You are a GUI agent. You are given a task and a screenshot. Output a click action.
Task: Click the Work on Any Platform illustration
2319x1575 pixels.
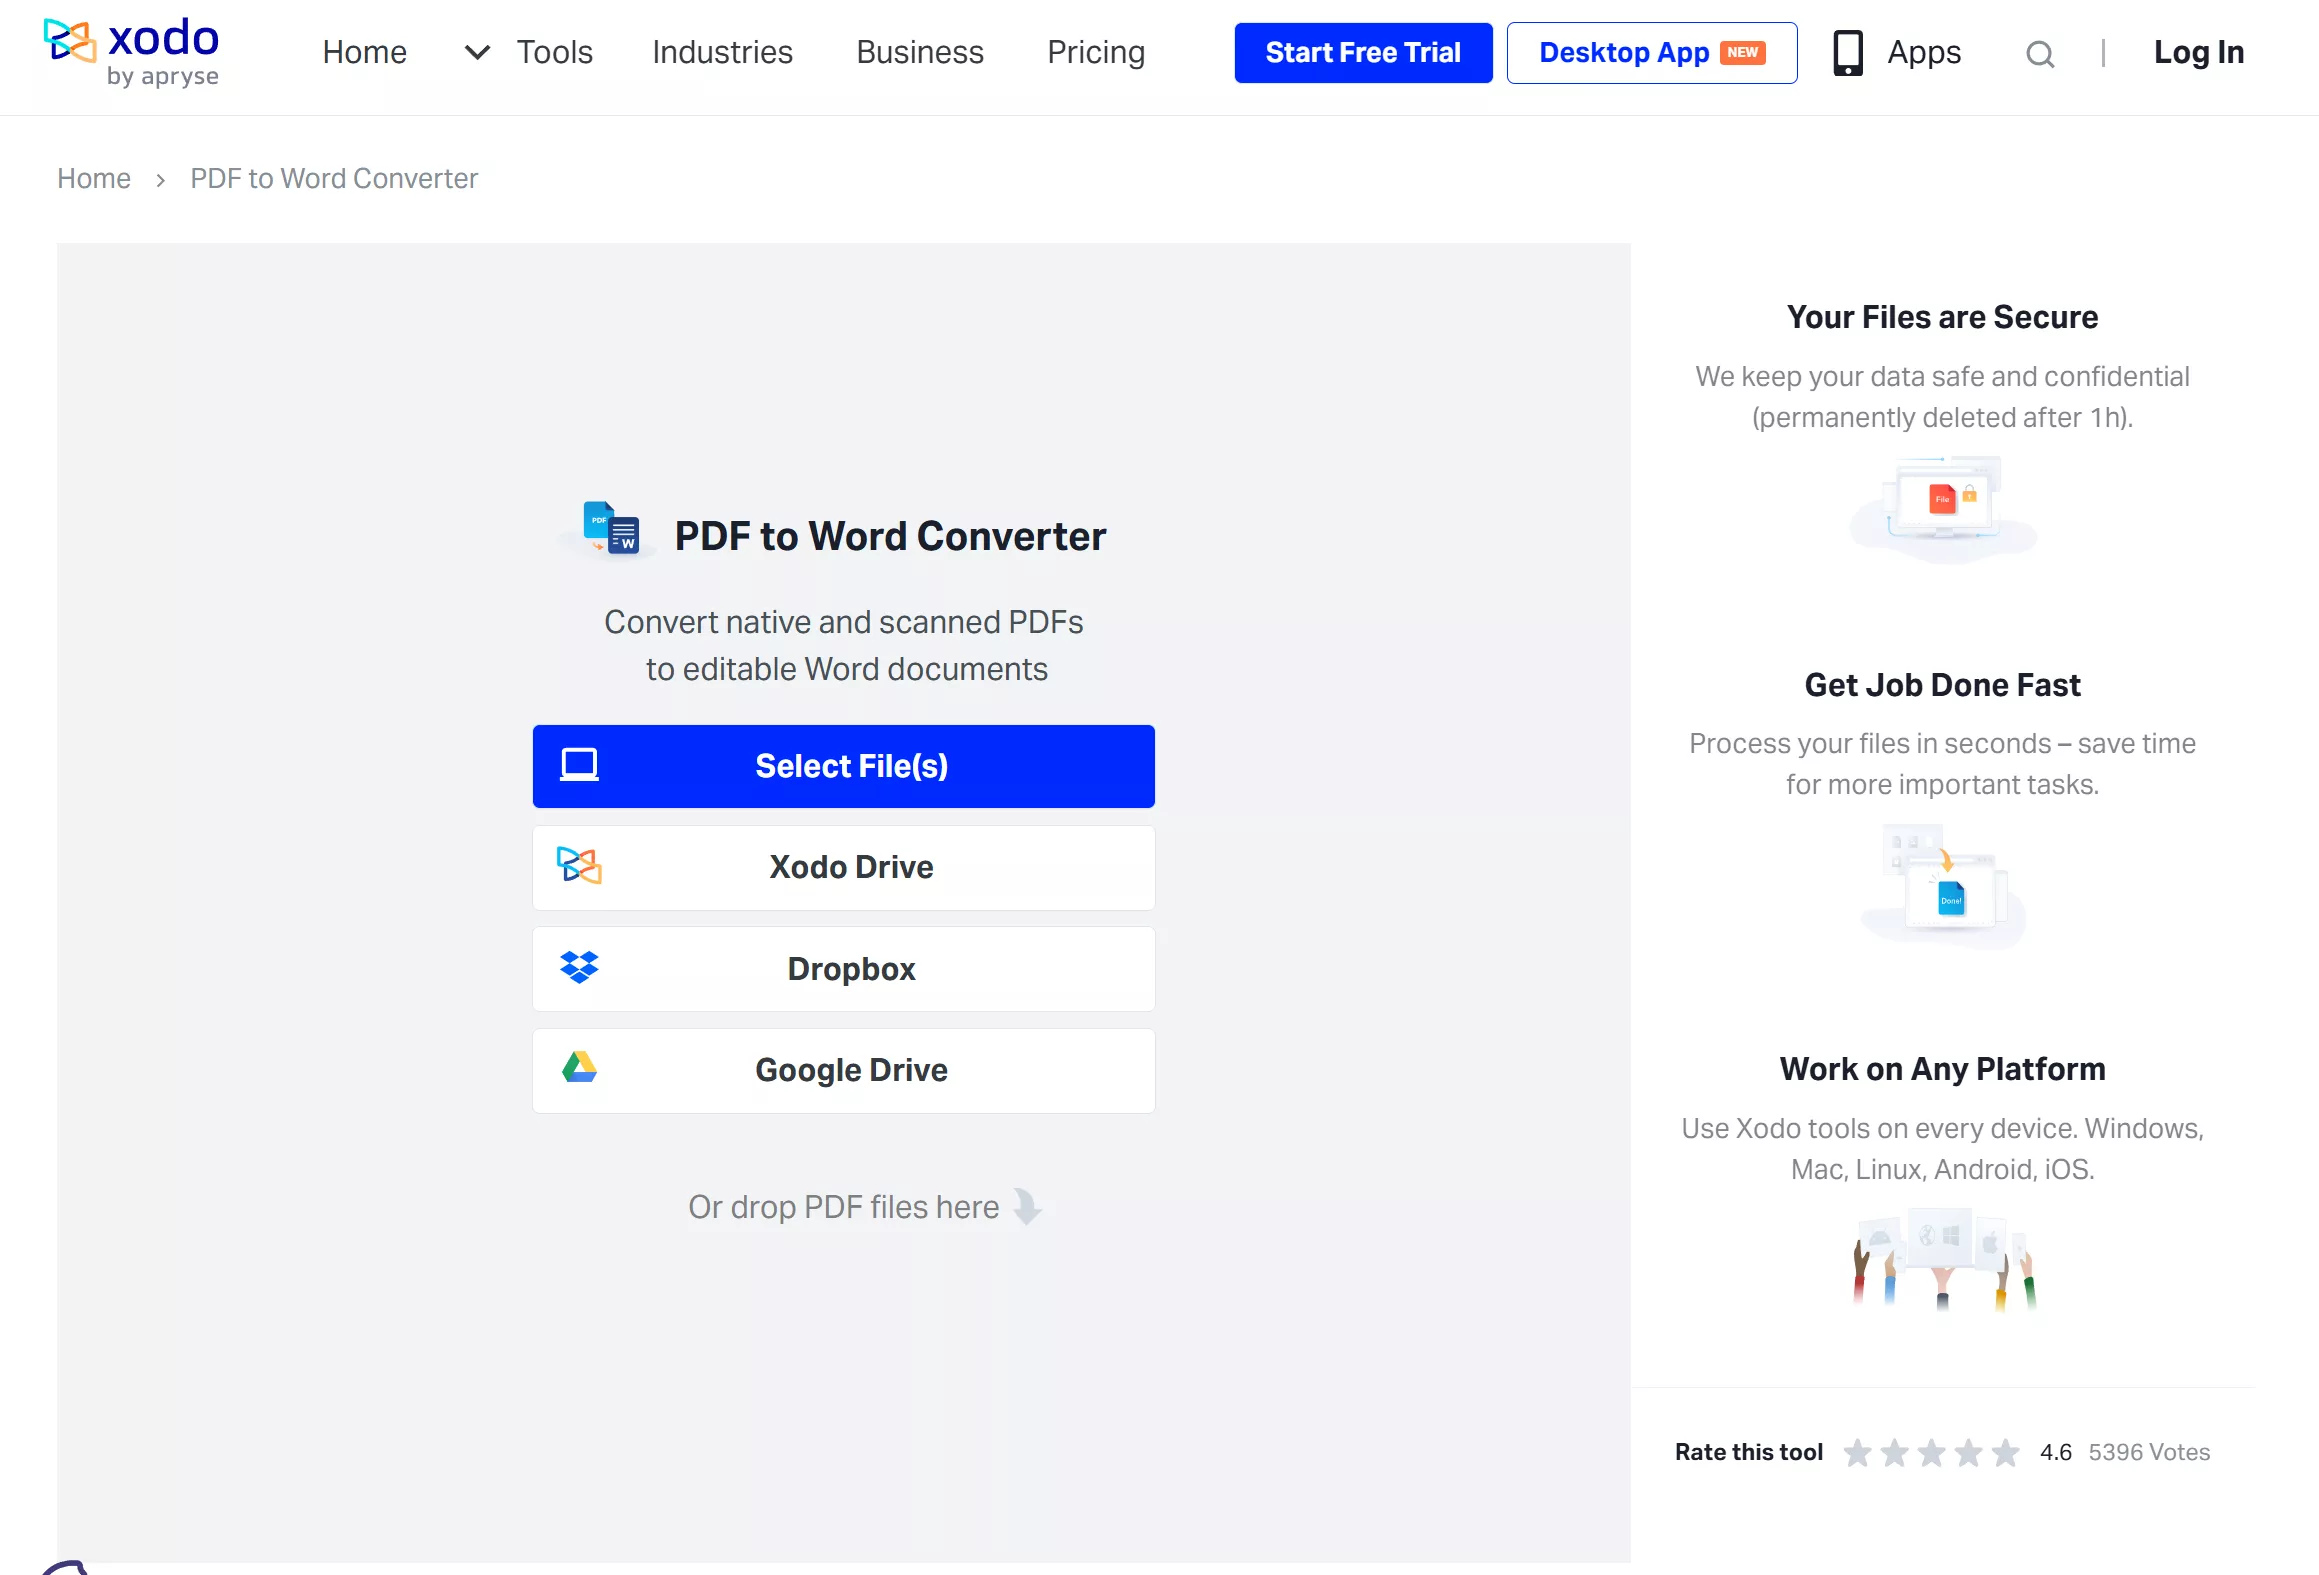(x=1943, y=1259)
